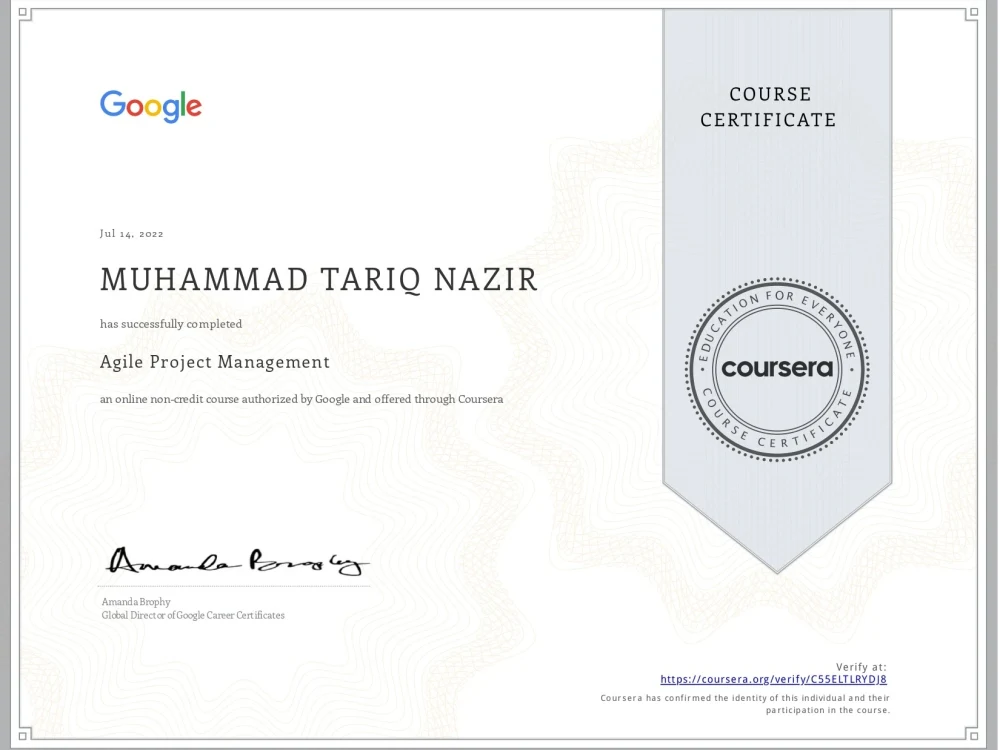1000x750 pixels.
Task: Select the name MUHAMMAD TARIQ NAZIR
Action: [319, 280]
